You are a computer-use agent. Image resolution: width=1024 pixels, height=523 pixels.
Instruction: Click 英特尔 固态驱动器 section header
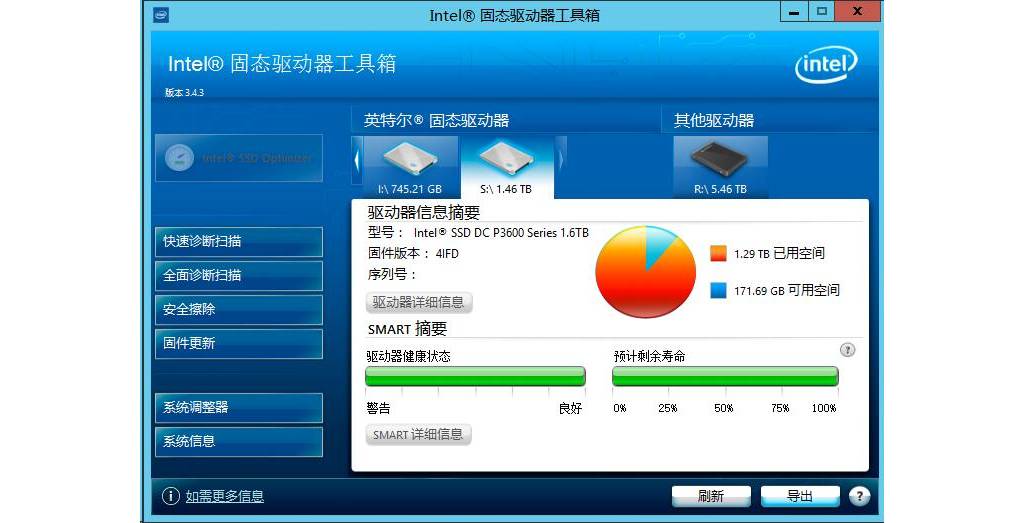[436, 121]
